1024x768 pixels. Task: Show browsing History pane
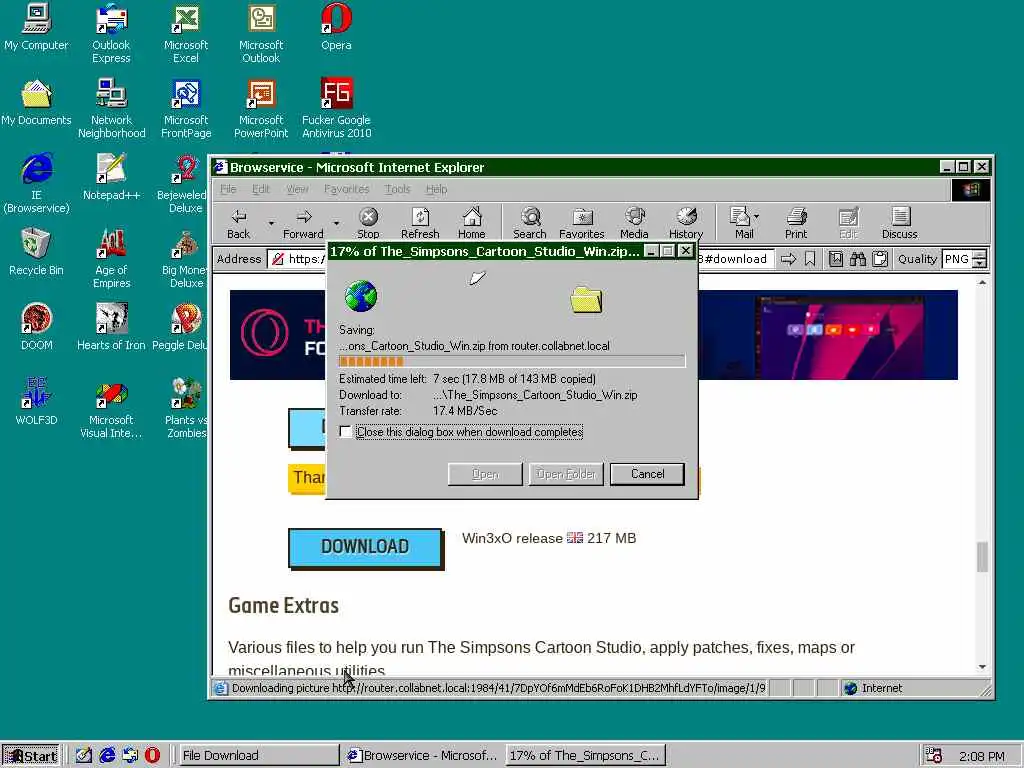686,223
